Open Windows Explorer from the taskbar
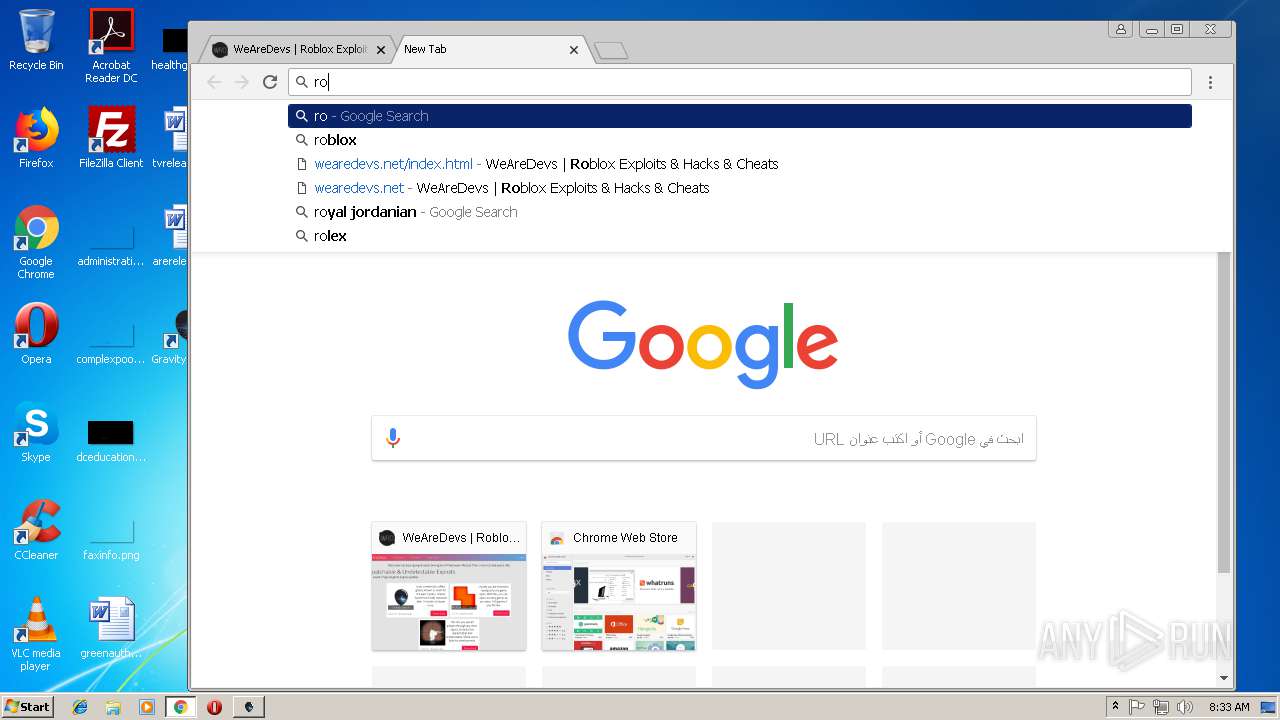Viewport: 1280px width, 720px height. pos(113,707)
